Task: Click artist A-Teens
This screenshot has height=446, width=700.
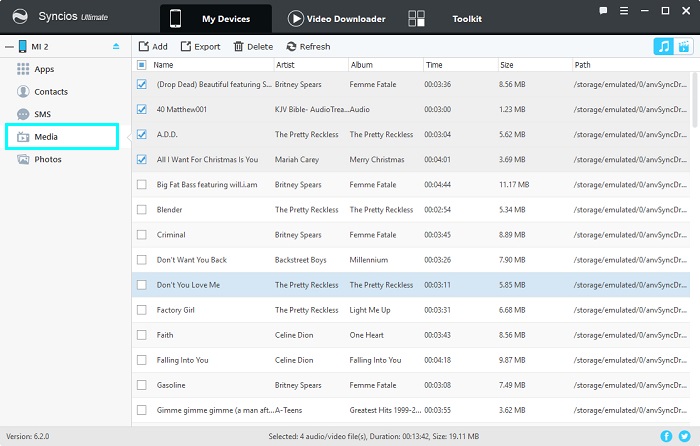Action: pos(288,410)
